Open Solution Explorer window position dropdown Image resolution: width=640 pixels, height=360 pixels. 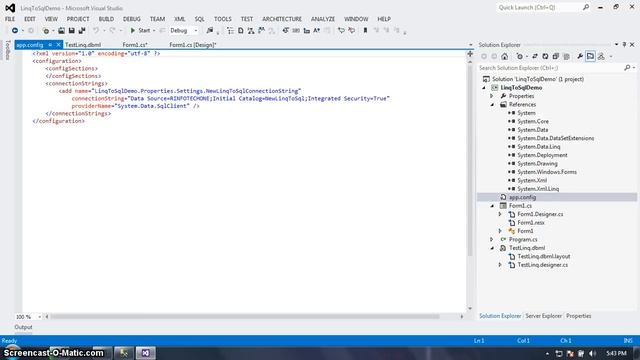[x=616, y=44]
